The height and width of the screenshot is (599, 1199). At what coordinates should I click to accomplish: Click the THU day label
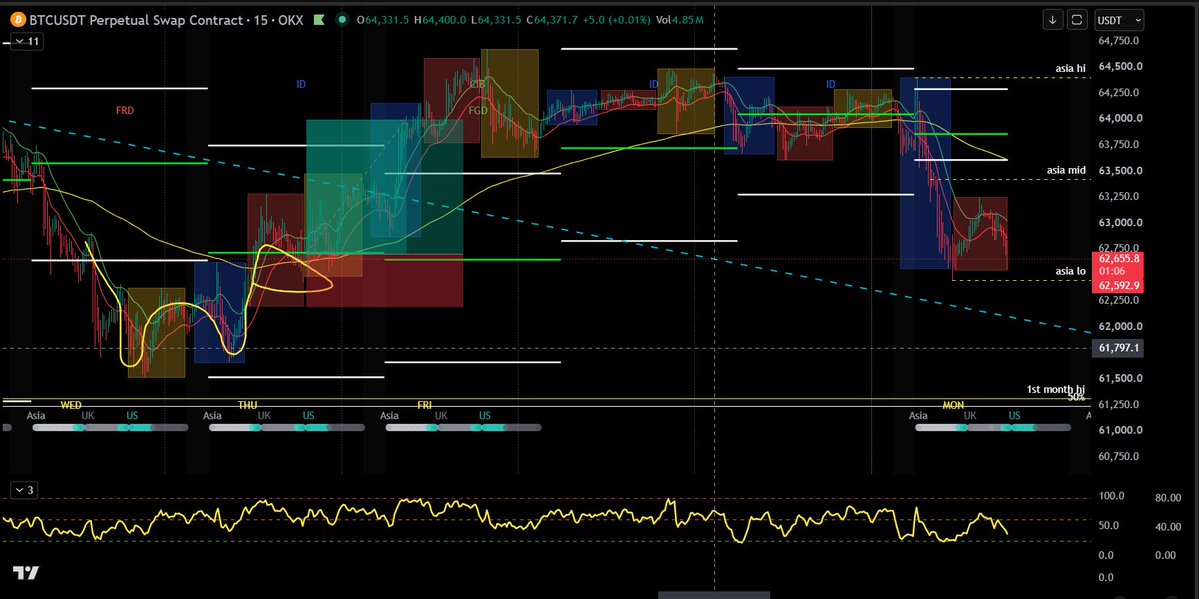pyautogui.click(x=248, y=404)
